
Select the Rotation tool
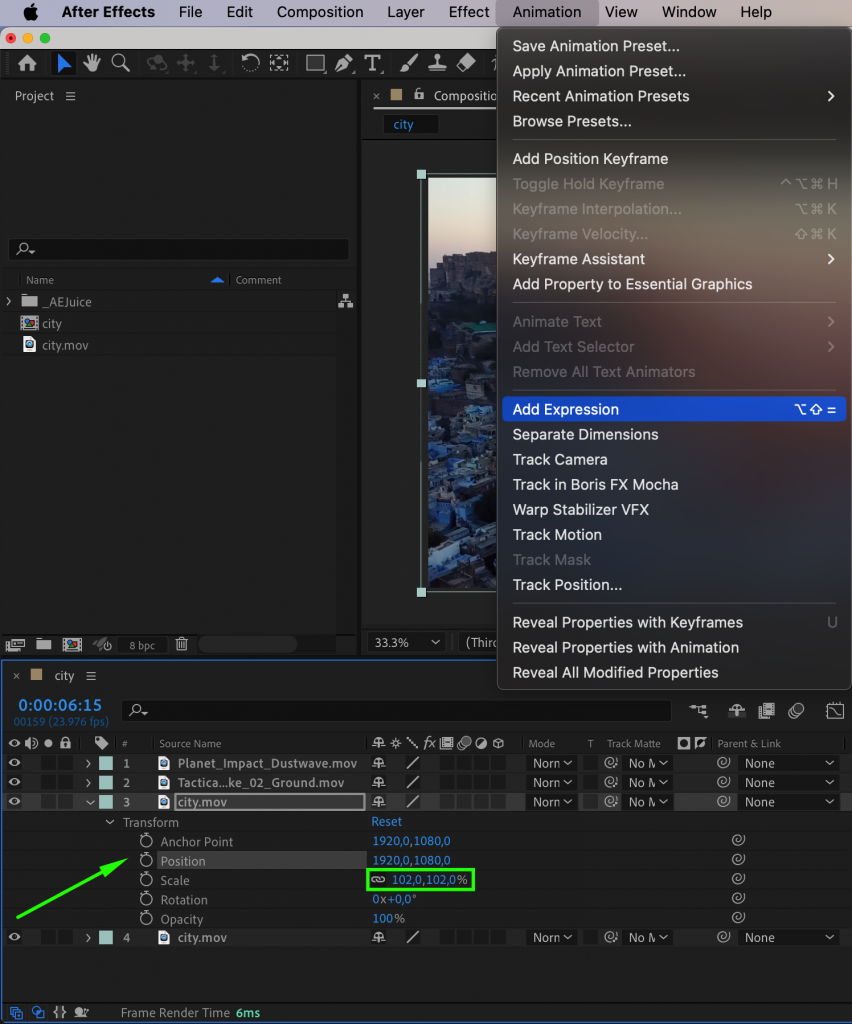[x=250, y=63]
